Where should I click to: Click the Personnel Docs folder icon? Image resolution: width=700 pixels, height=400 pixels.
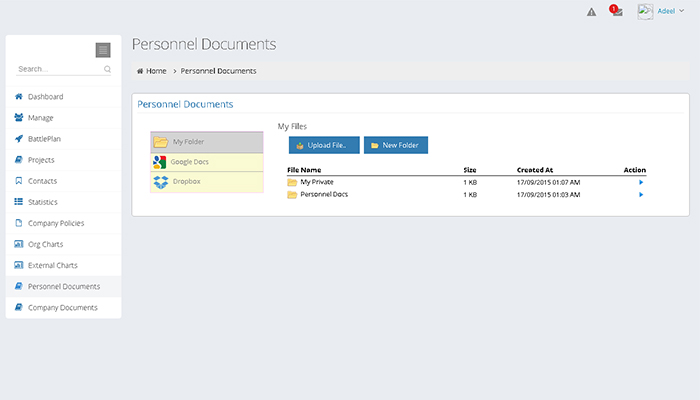tap(292, 195)
